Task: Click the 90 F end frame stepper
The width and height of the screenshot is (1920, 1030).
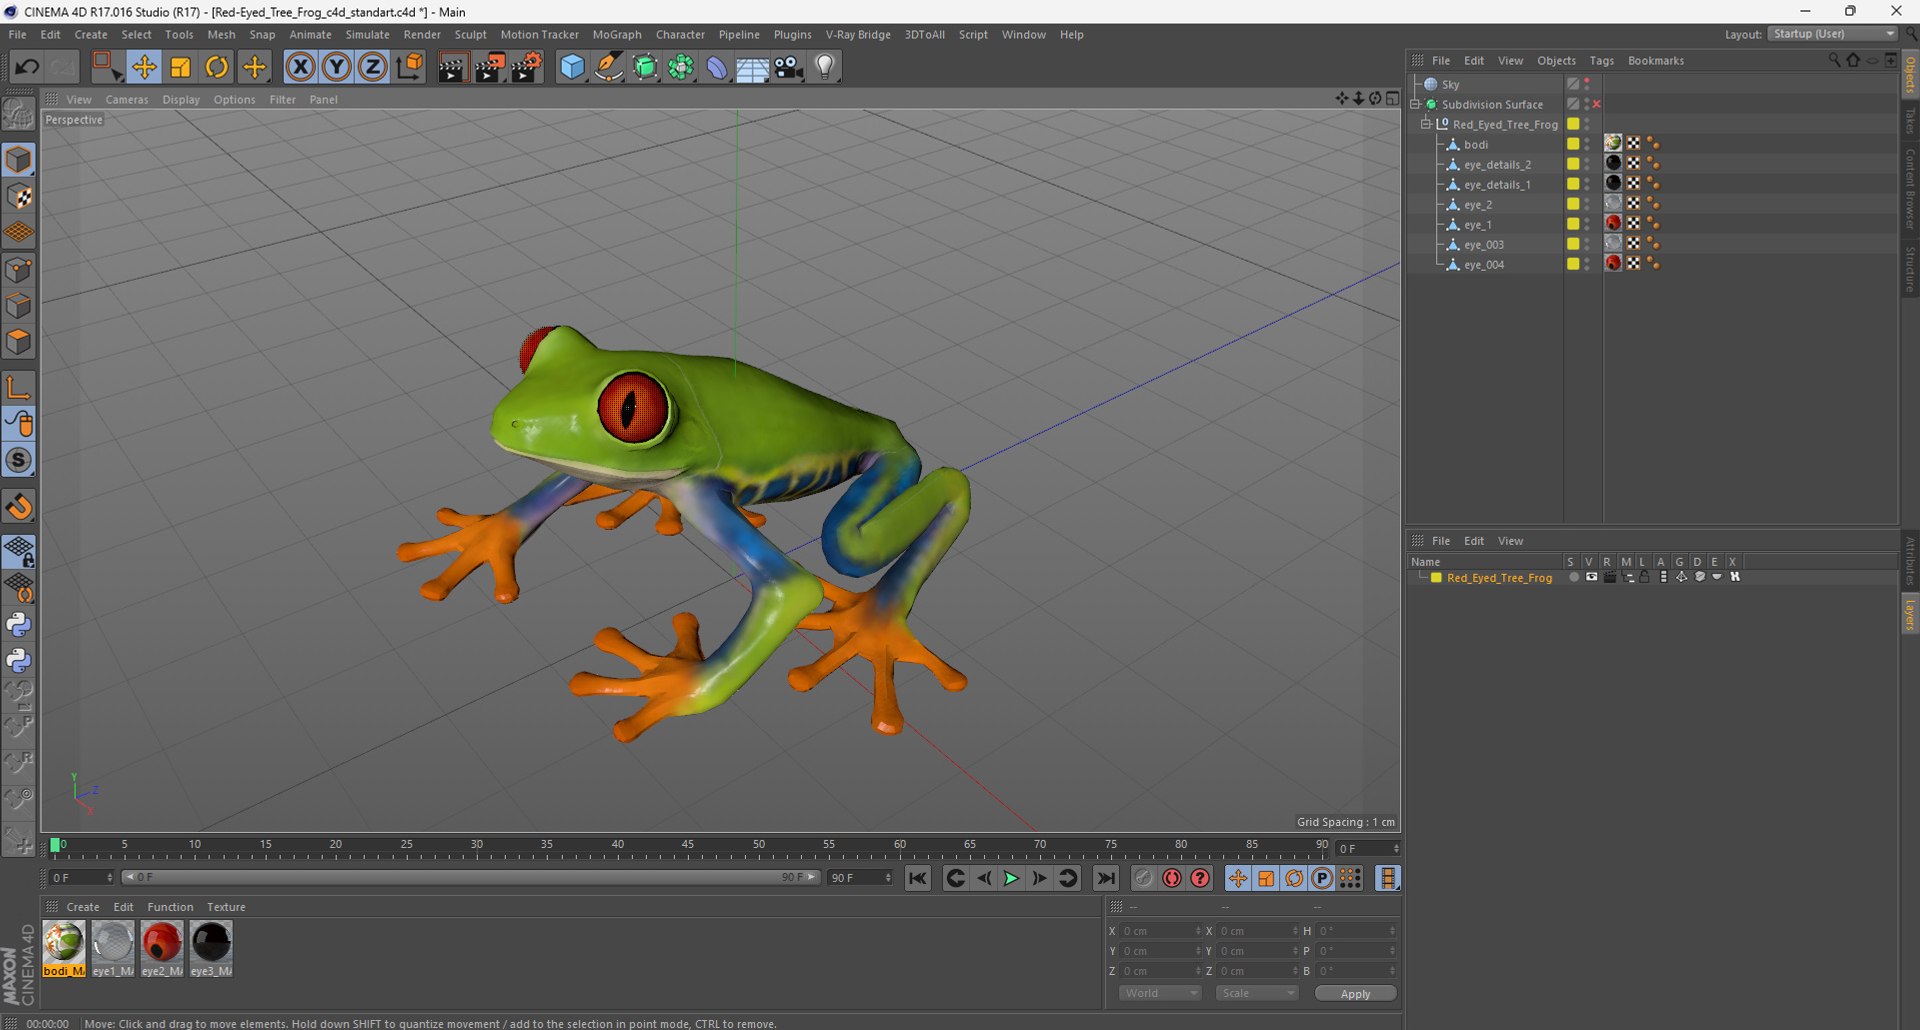Action: (888, 878)
